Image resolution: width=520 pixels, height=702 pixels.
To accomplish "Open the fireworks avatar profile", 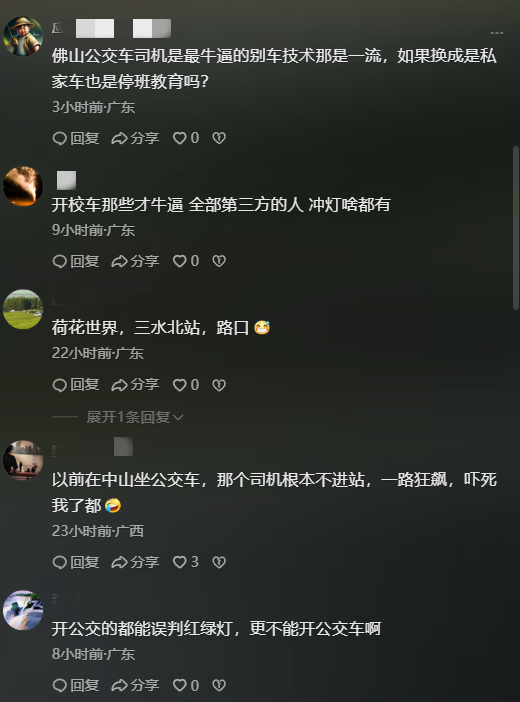I will coord(23,187).
